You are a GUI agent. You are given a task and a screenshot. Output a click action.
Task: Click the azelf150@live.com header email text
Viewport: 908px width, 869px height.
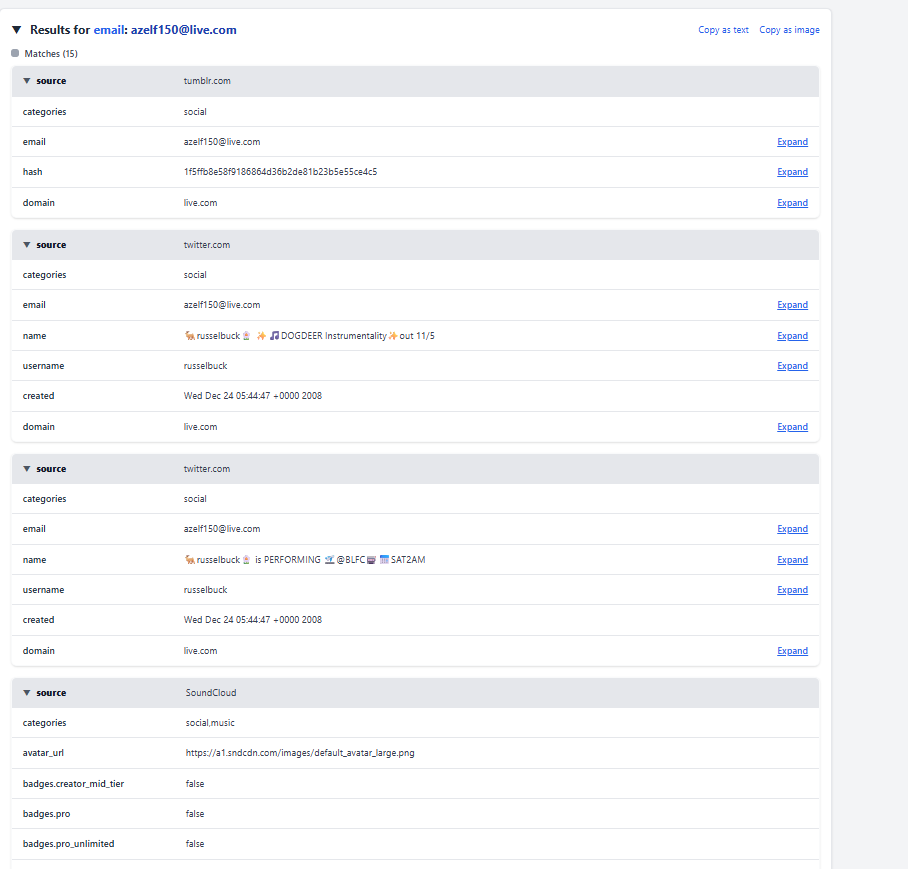[x=183, y=30]
